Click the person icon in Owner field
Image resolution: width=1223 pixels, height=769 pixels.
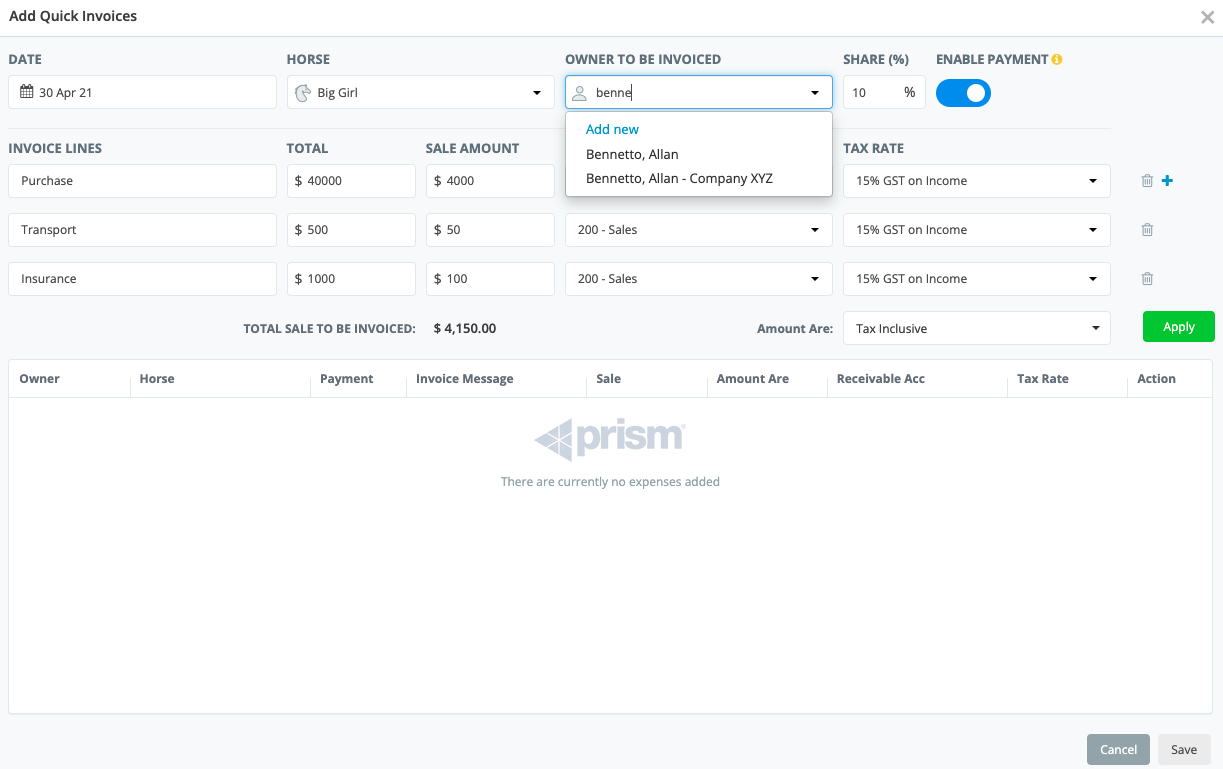click(x=579, y=93)
